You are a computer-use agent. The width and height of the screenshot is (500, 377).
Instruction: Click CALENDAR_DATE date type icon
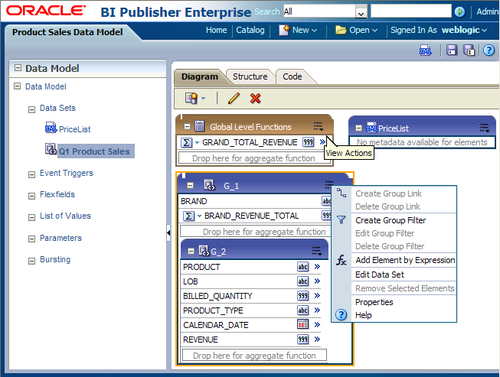303,324
